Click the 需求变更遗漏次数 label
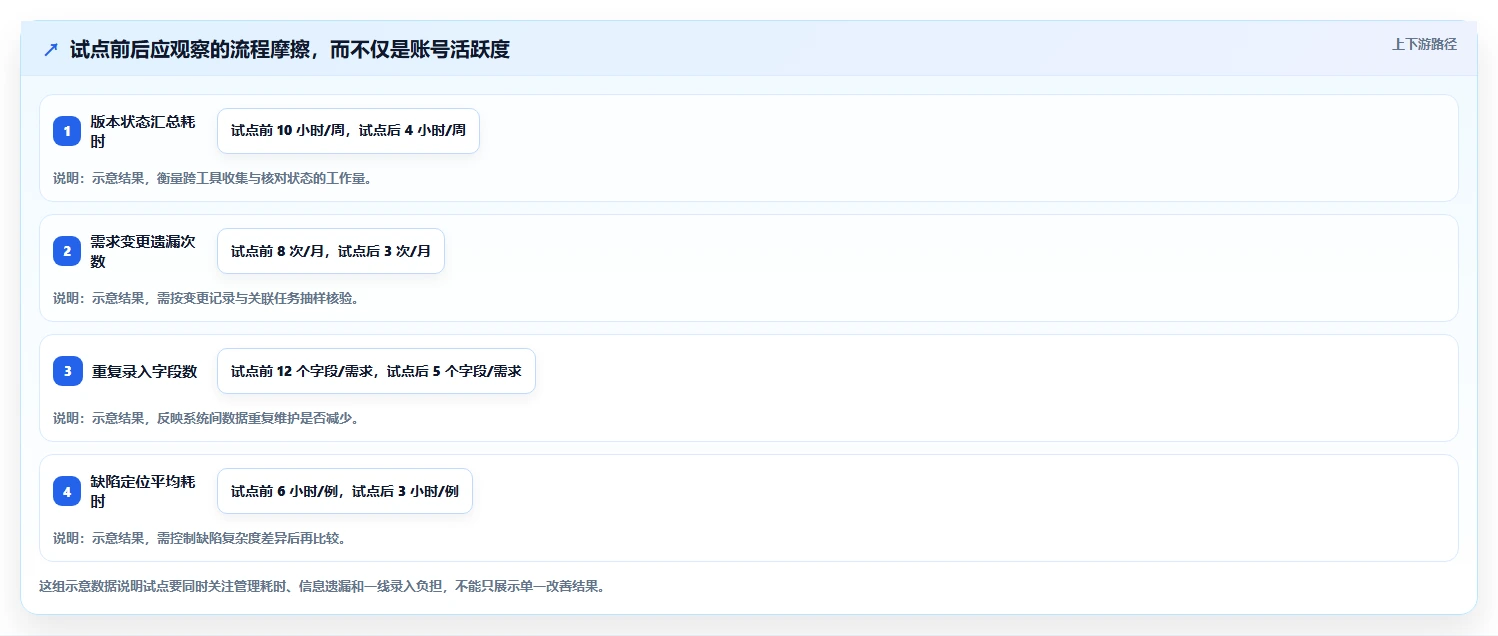The height and width of the screenshot is (636, 1498). [142, 251]
